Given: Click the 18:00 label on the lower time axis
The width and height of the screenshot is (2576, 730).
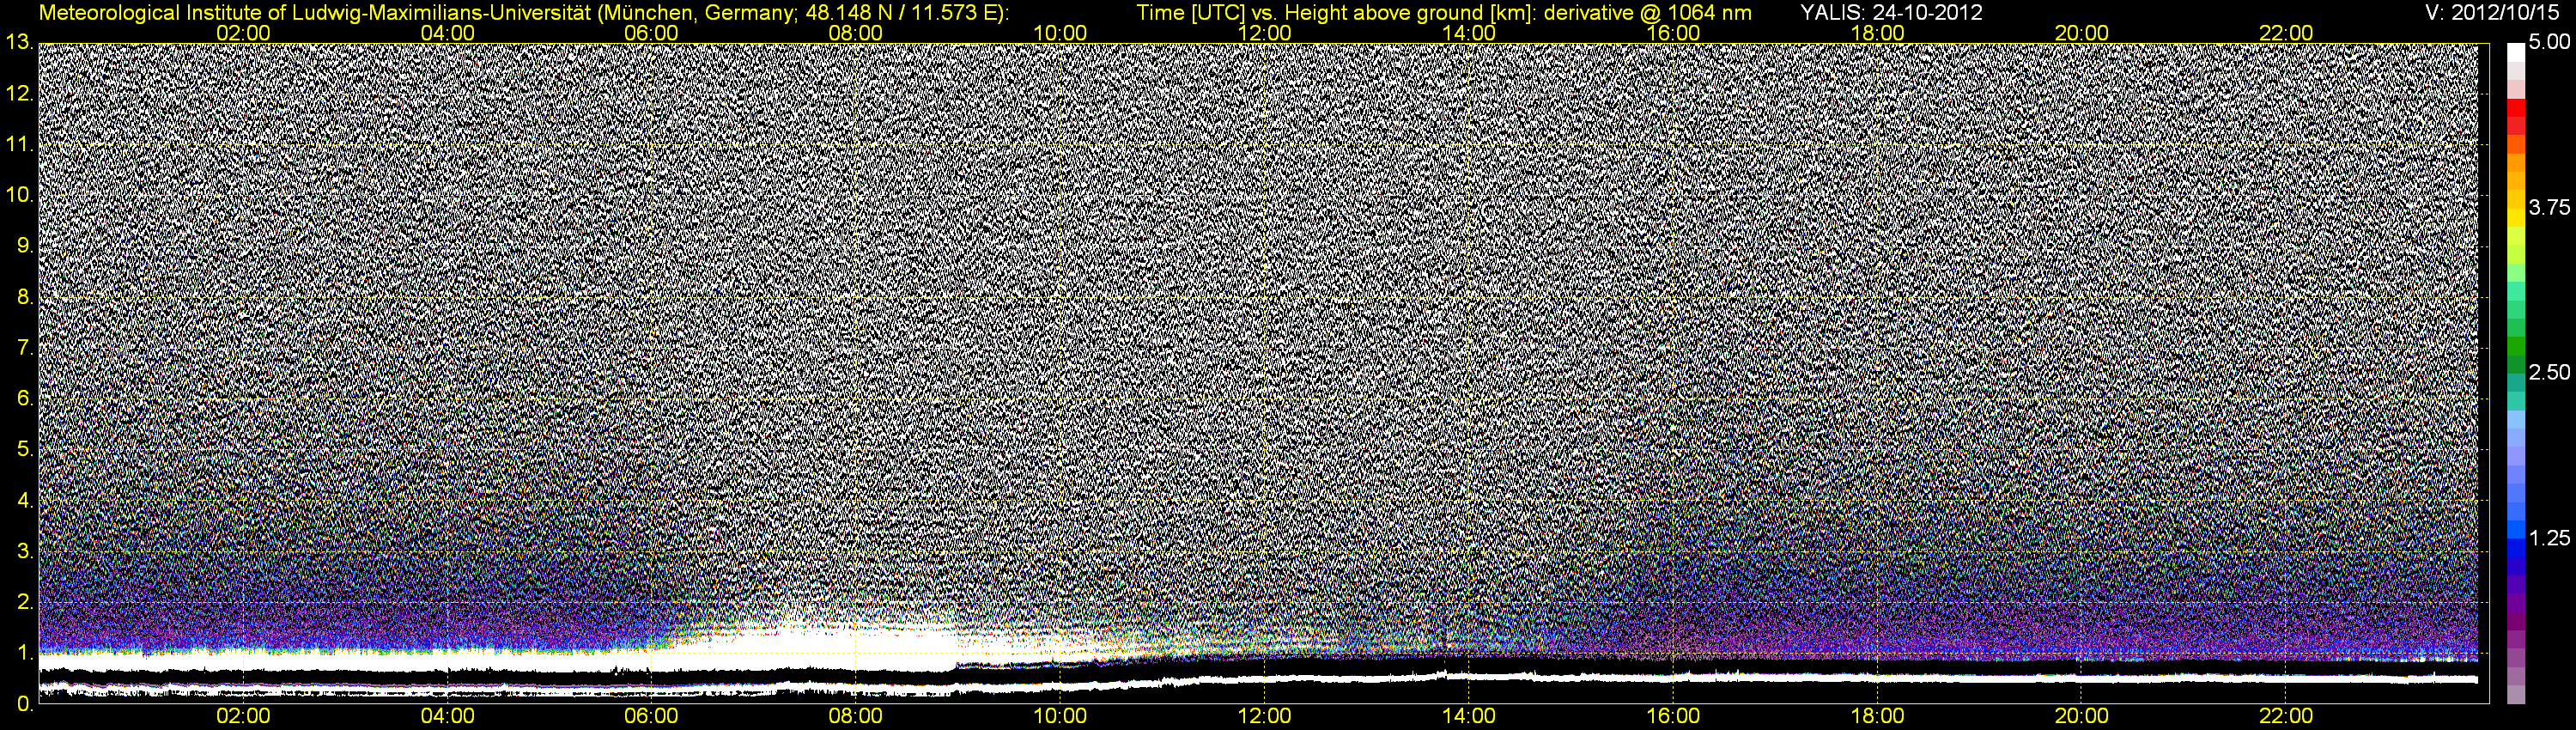Looking at the screenshot, I should coord(1878,717).
